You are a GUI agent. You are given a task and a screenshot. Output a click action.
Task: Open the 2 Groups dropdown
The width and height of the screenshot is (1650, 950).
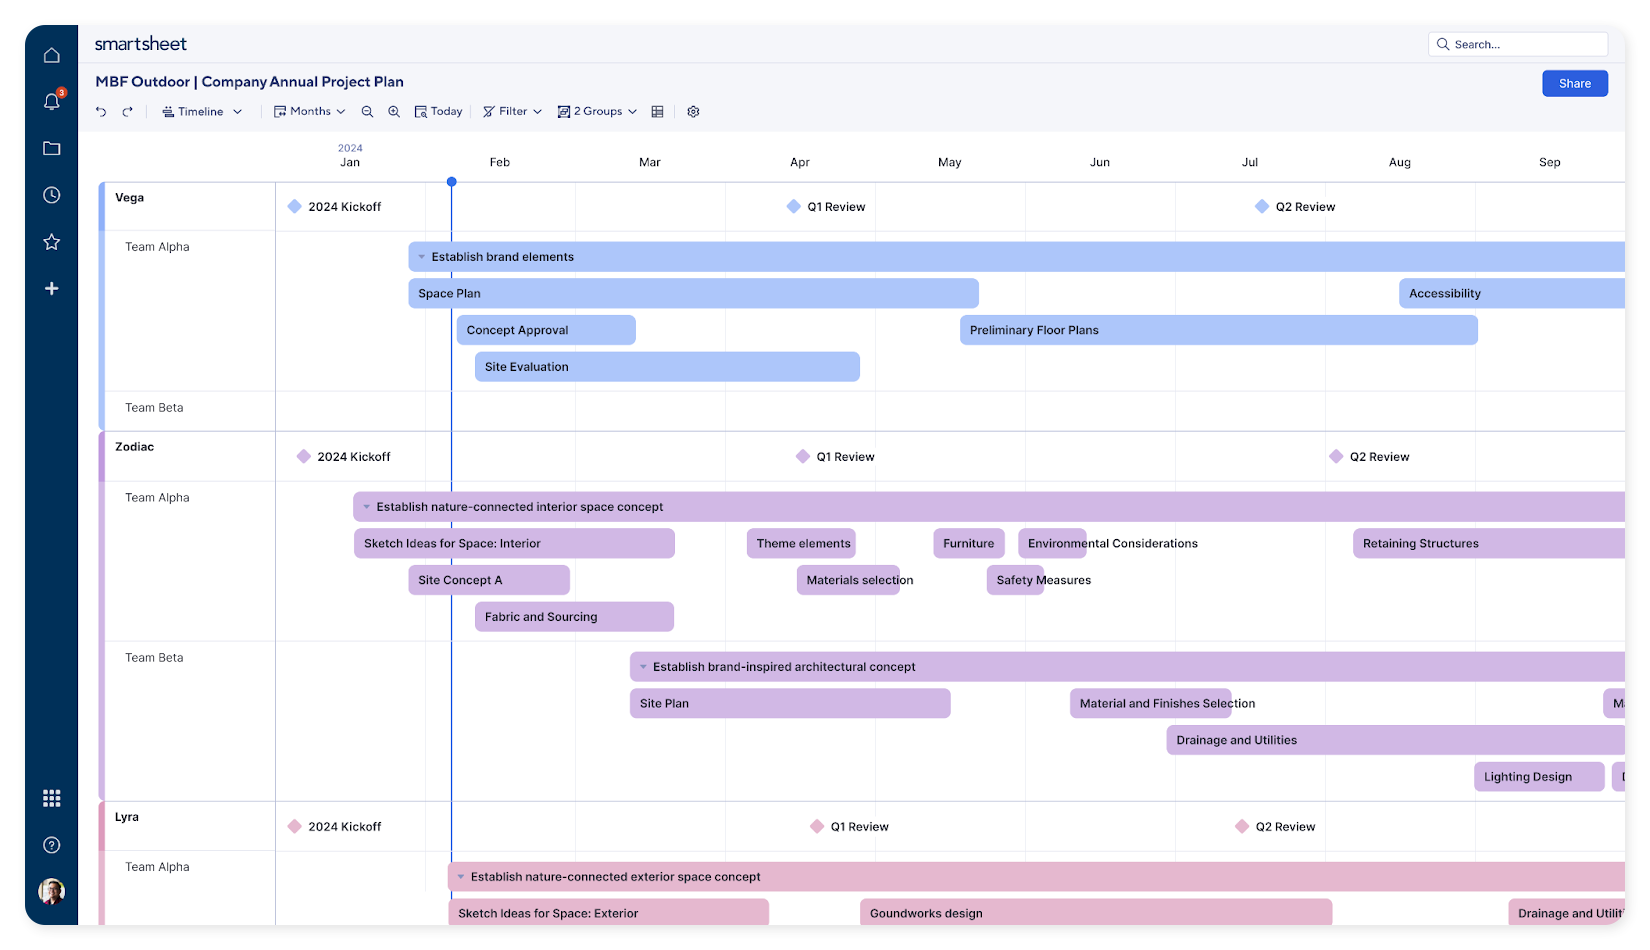tap(597, 111)
